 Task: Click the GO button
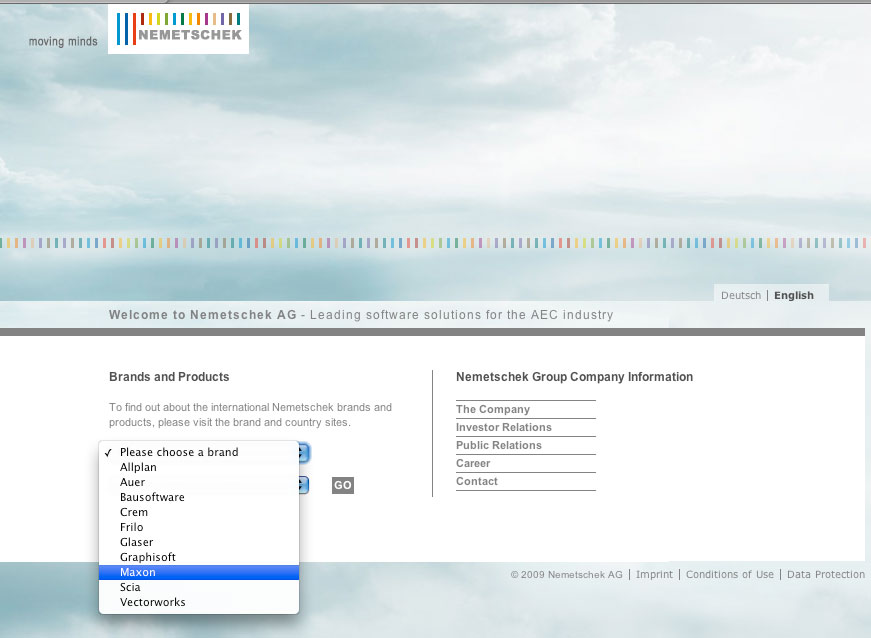coord(343,485)
